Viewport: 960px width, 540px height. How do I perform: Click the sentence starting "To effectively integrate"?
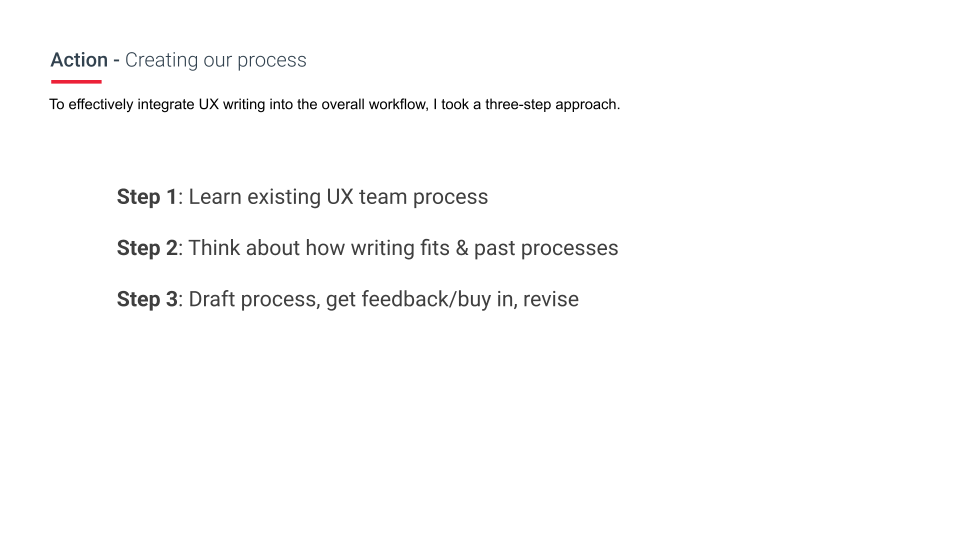point(334,104)
